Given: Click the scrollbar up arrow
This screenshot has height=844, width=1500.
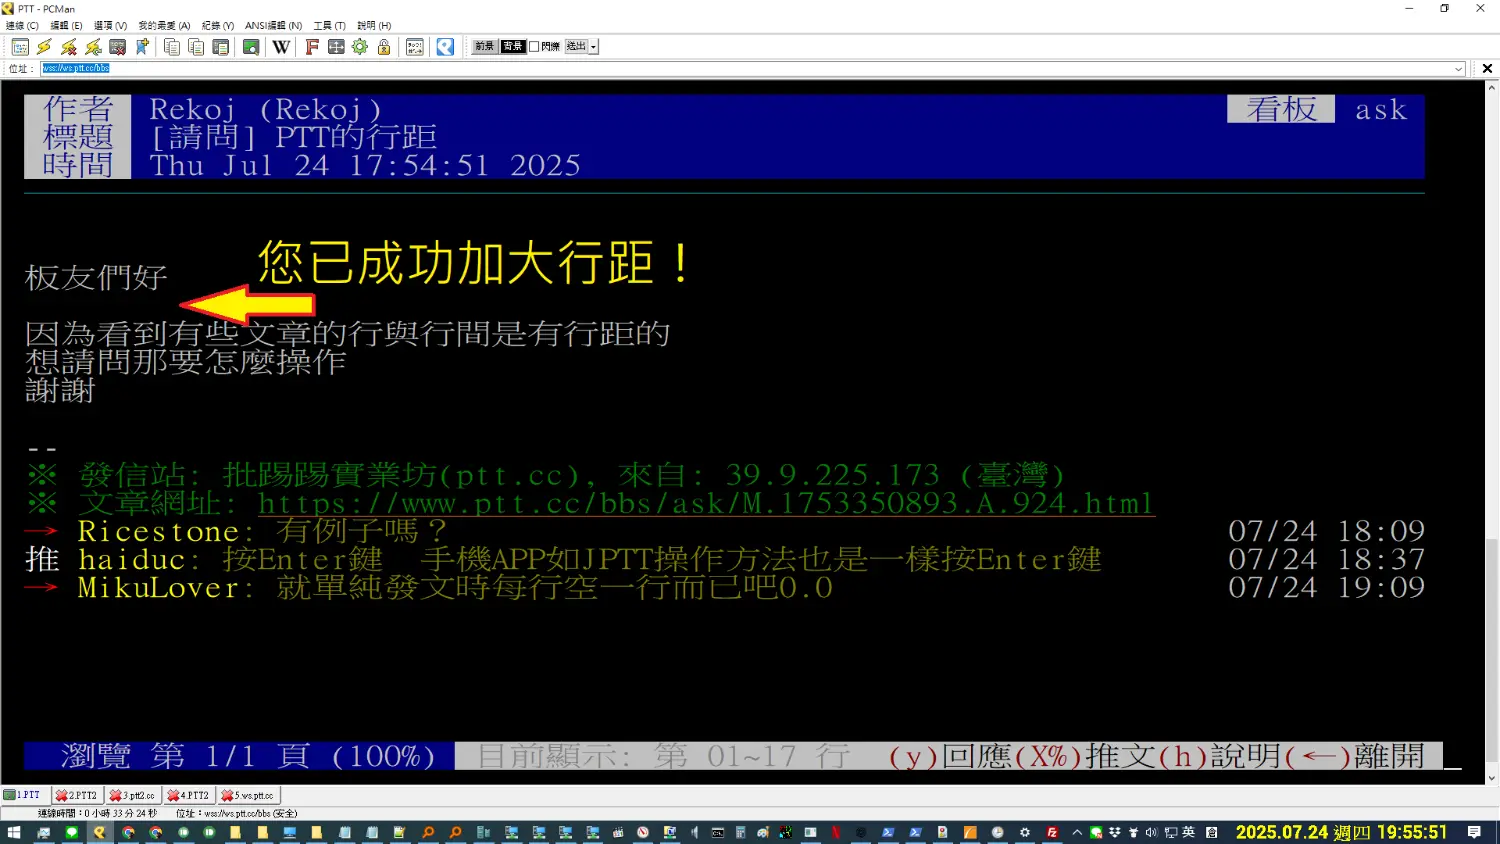Looking at the screenshot, I should (x=1492, y=88).
